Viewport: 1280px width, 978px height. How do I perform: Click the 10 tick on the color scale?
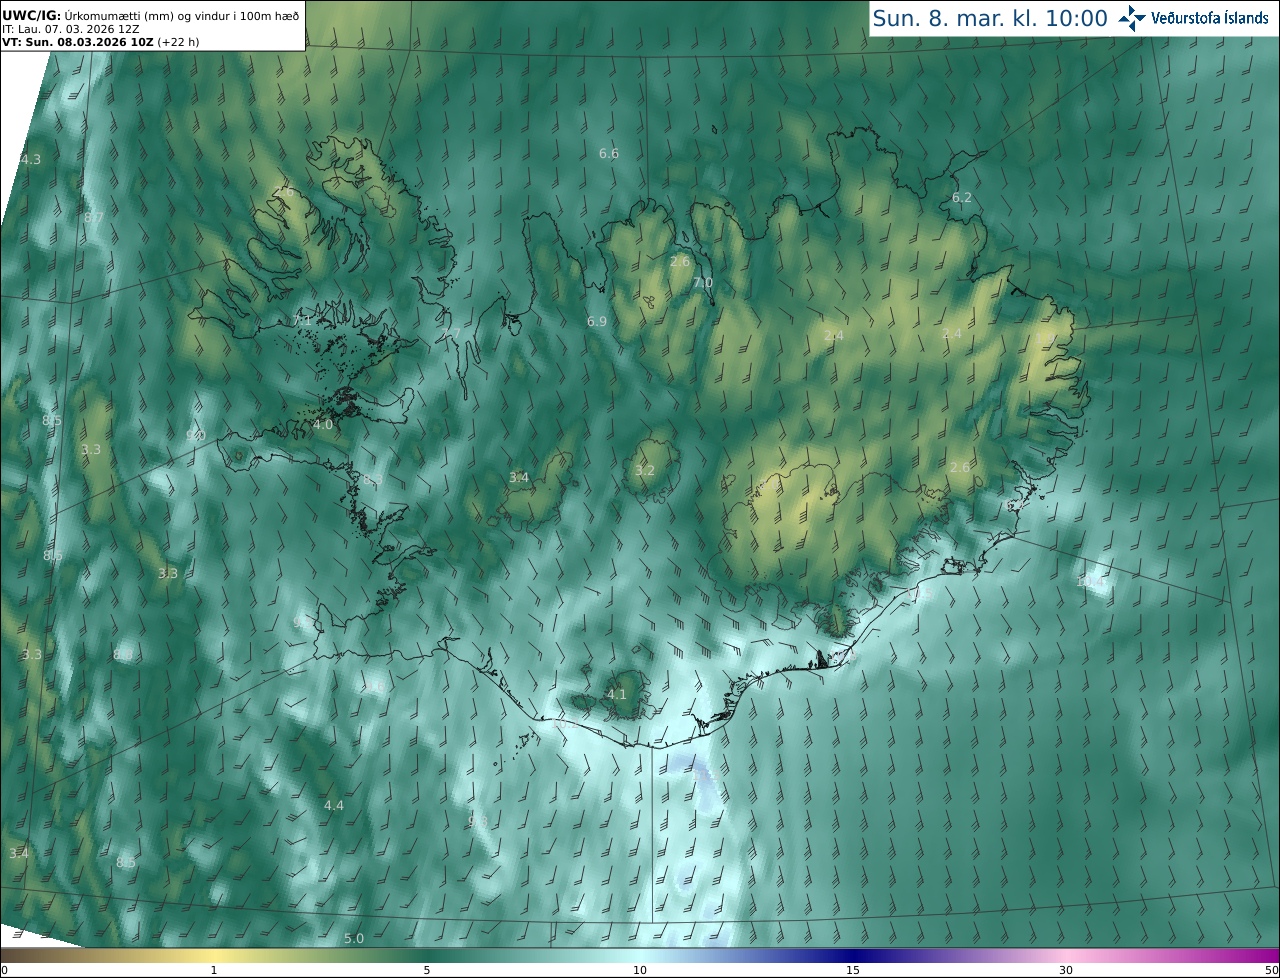tap(640, 970)
